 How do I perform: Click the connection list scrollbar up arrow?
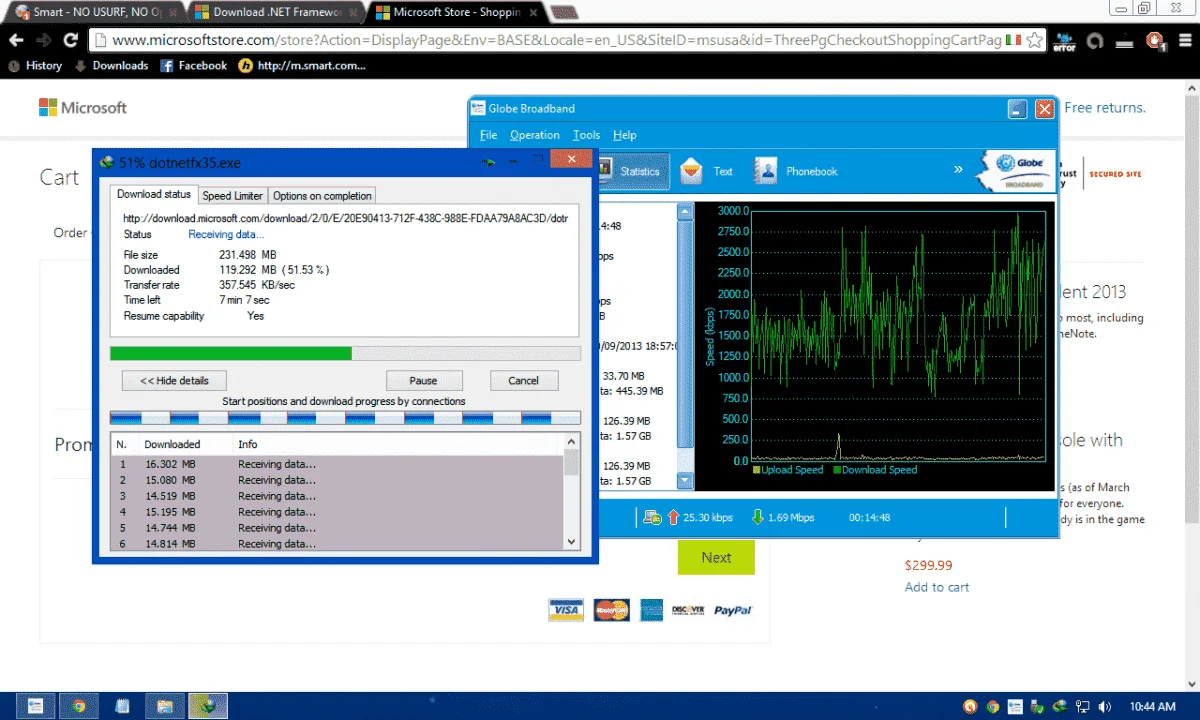[x=572, y=441]
